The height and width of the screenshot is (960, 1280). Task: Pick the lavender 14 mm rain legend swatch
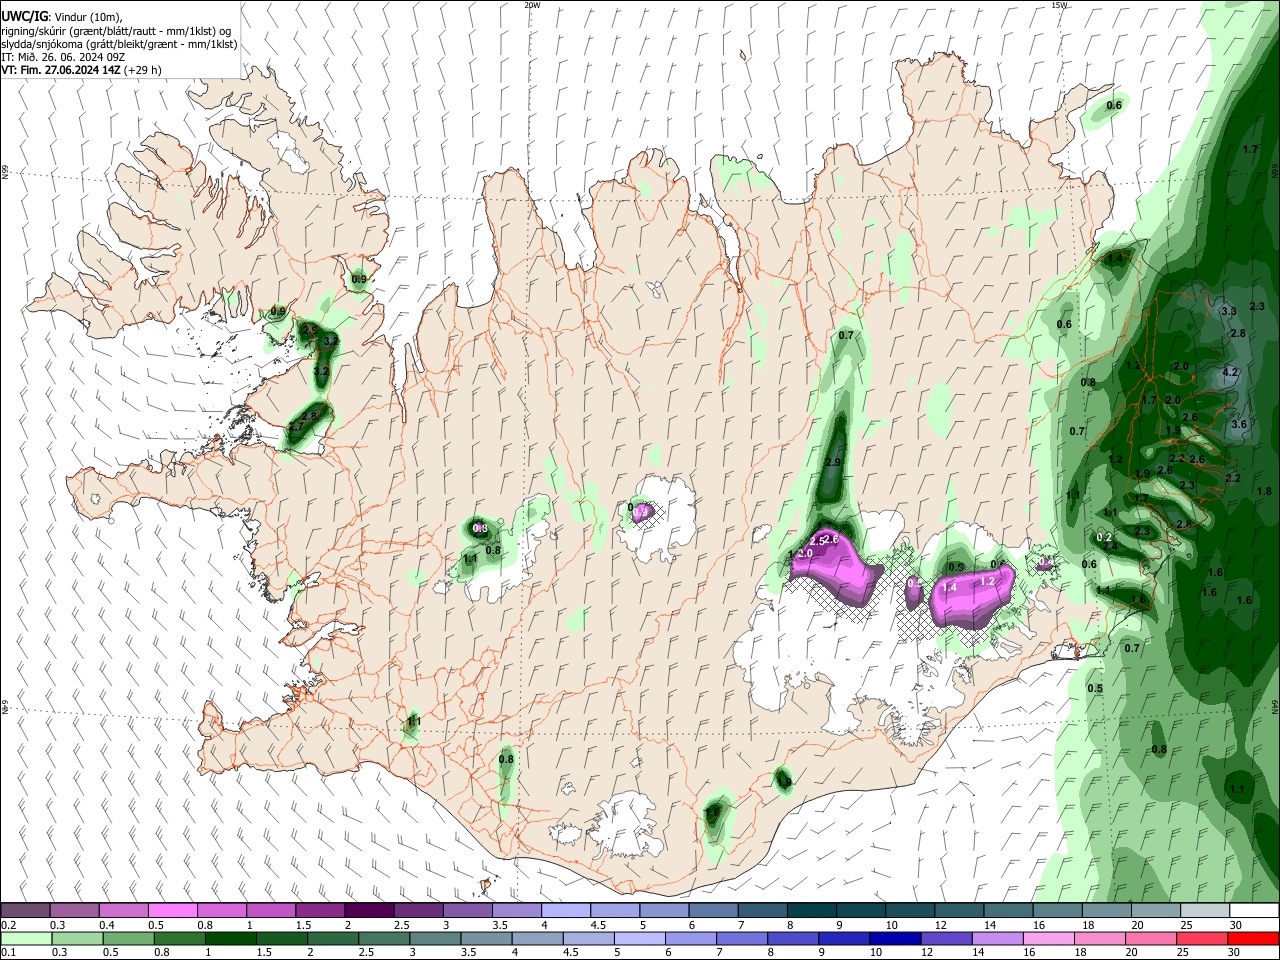click(x=999, y=939)
